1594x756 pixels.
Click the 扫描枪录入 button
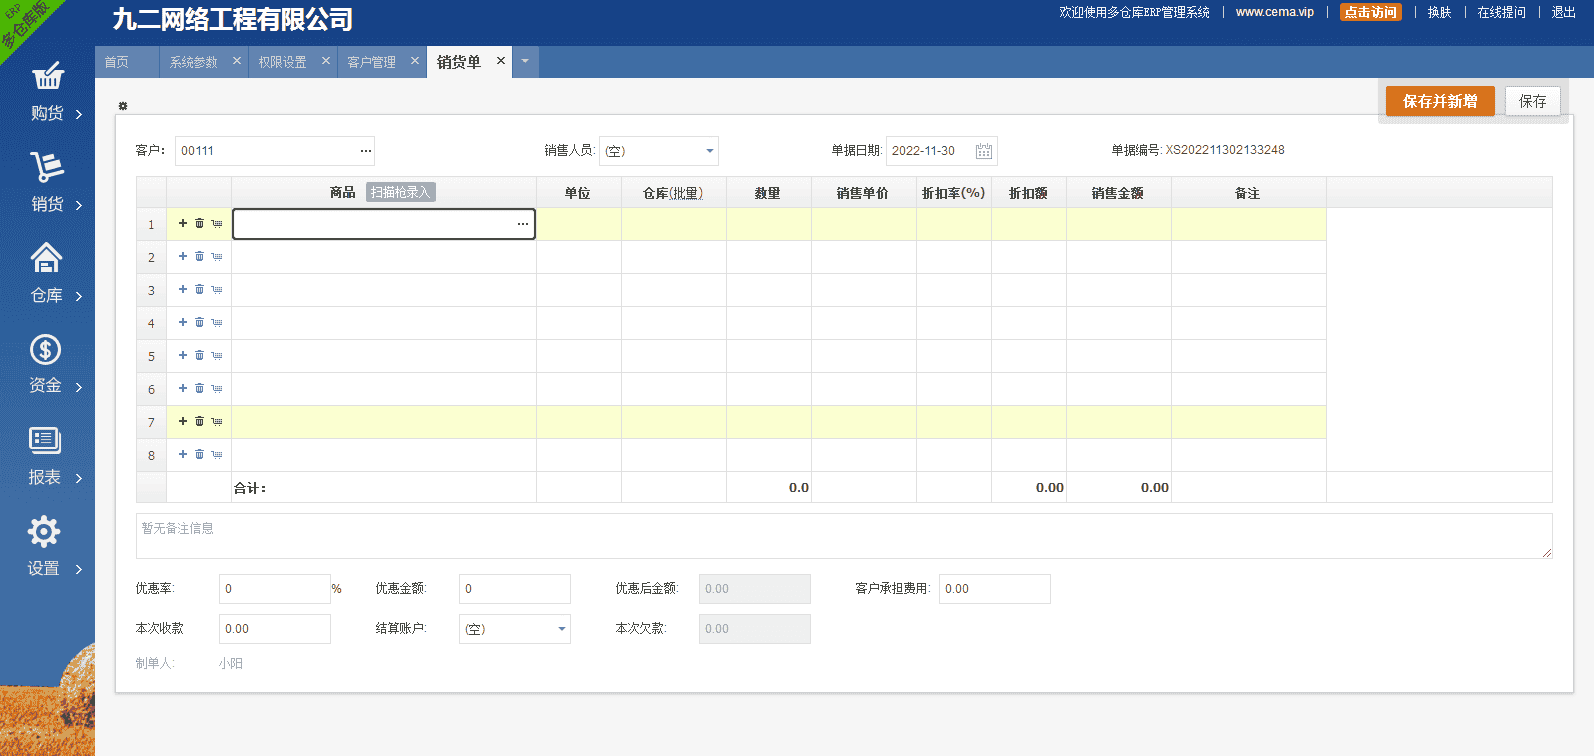400,192
